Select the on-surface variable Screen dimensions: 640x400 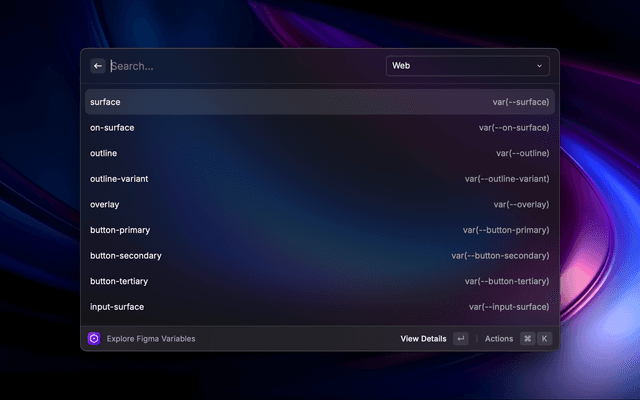click(x=319, y=128)
